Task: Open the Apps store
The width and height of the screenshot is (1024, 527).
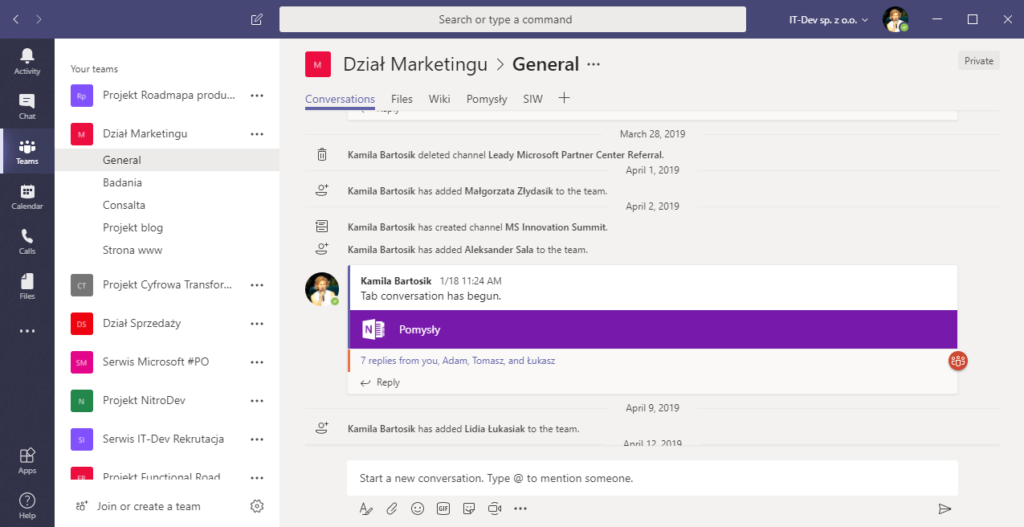Action: [x=27, y=461]
